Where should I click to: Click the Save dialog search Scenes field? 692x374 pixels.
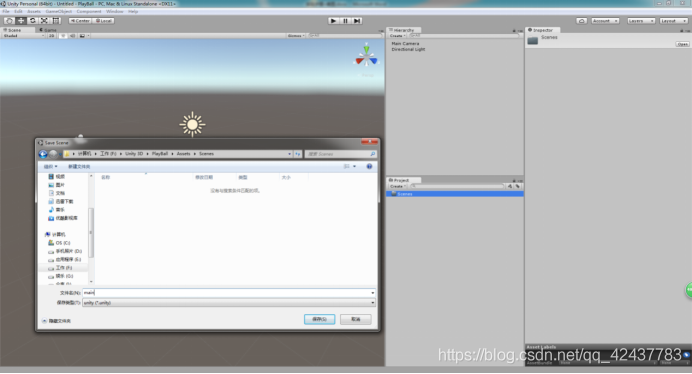tap(341, 154)
